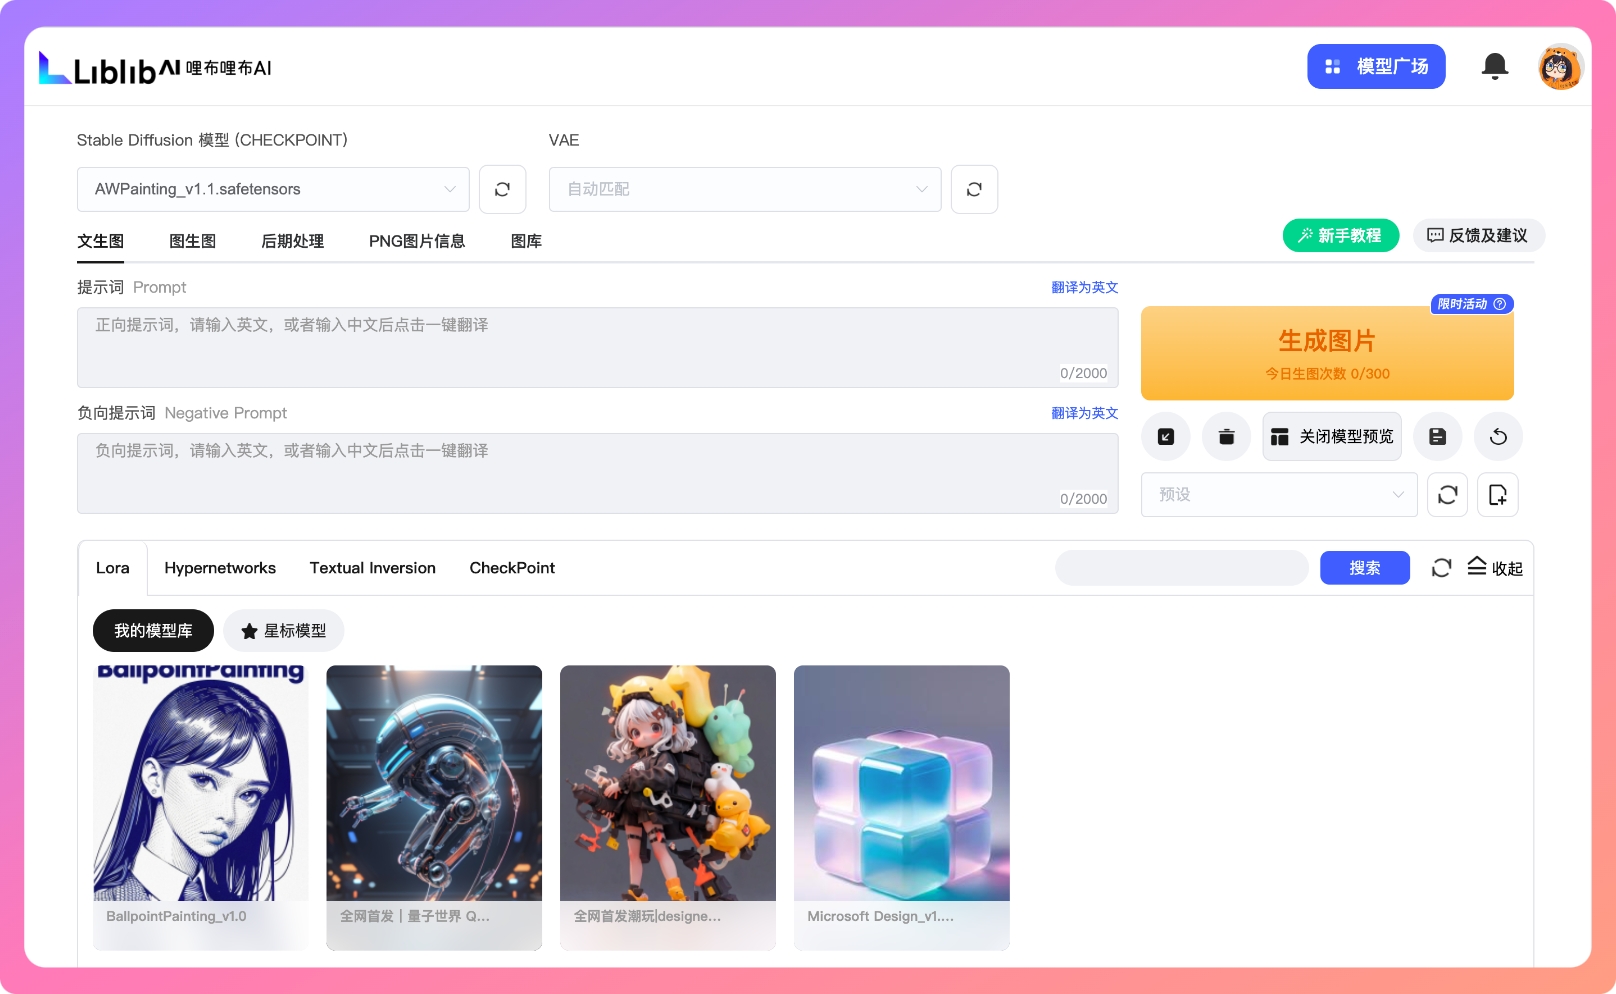
Task: Toggle the 关闭模型预览 model preview button
Action: pos(1331,436)
